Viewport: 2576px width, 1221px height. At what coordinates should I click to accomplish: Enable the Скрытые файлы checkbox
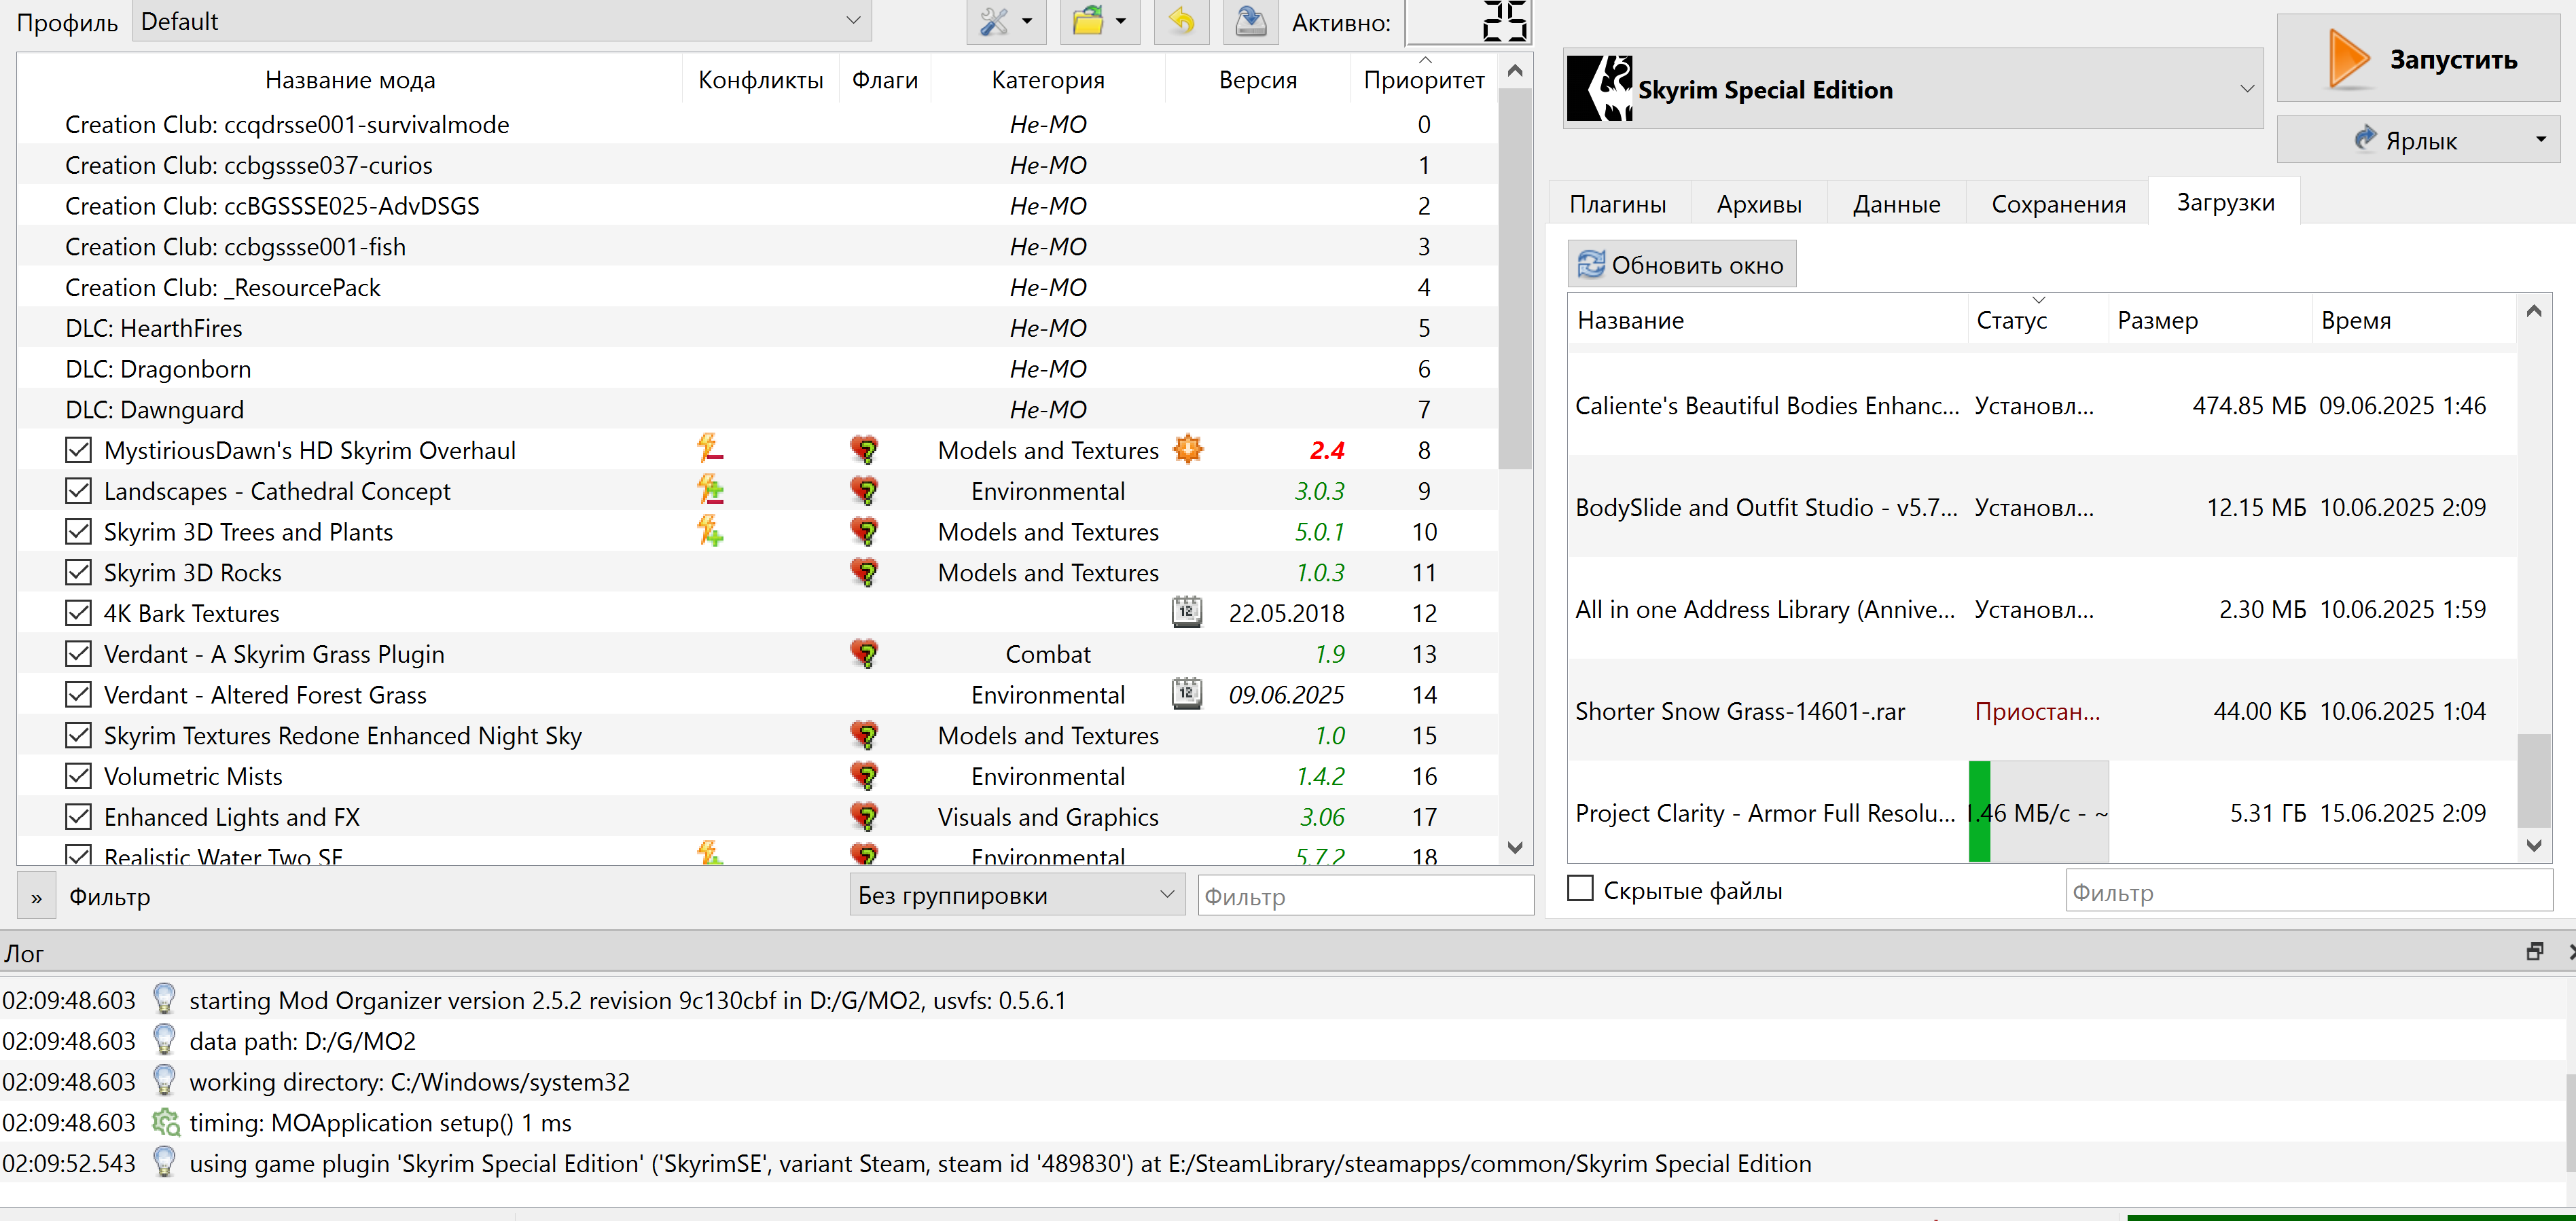[x=1580, y=889]
